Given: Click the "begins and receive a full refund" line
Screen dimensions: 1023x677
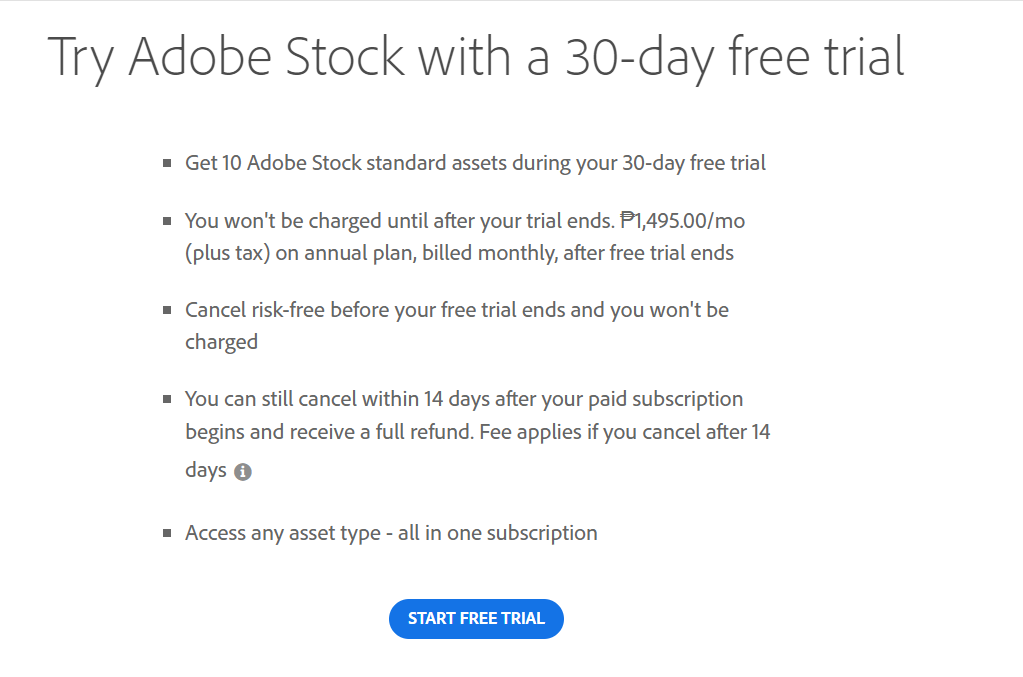Looking at the screenshot, I should [x=478, y=432].
